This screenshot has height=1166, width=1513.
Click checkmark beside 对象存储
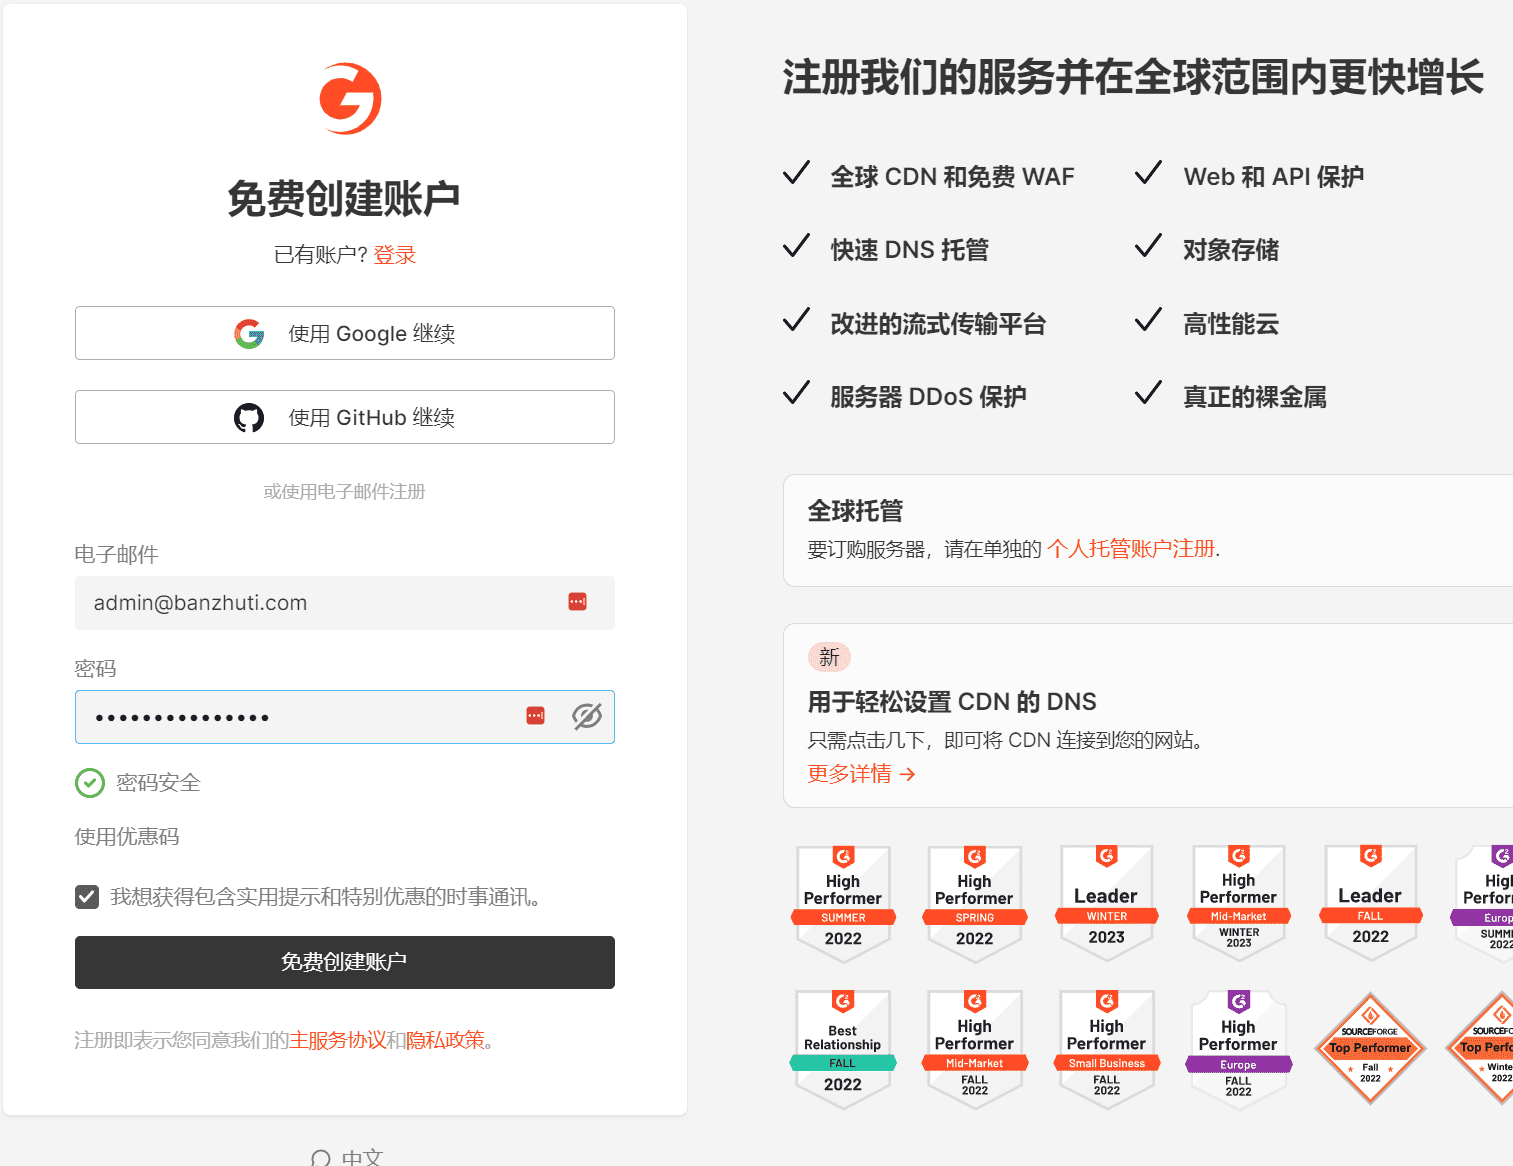(1149, 246)
